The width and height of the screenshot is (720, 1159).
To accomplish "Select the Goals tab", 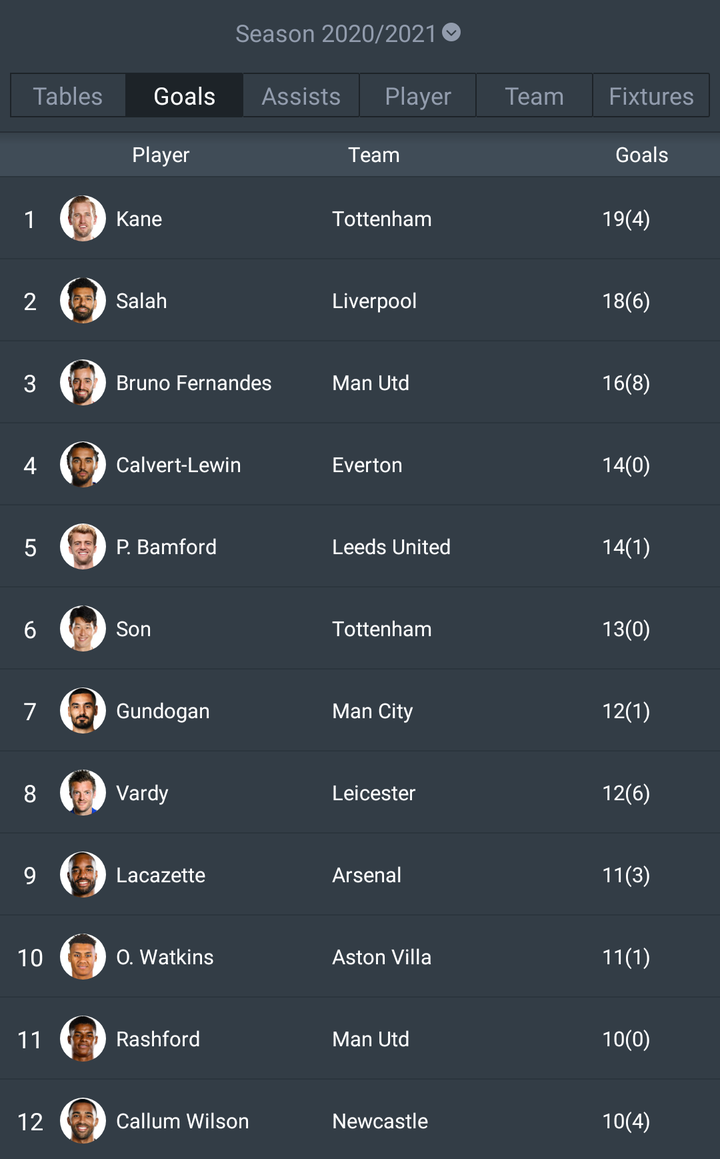I will click(184, 96).
